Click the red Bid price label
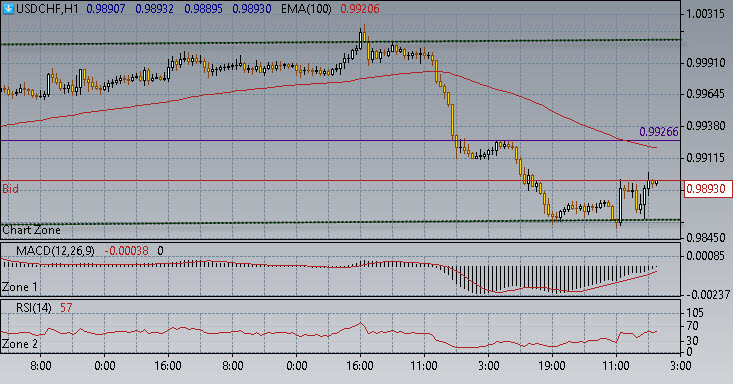This screenshot has height=384, width=733. click(x=10, y=189)
